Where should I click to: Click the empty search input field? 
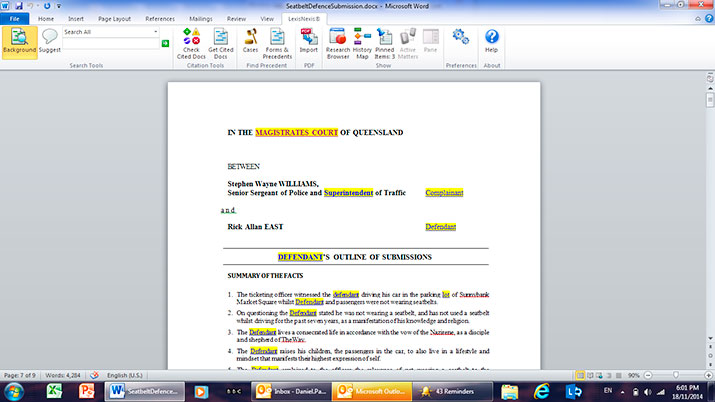[x=111, y=43]
